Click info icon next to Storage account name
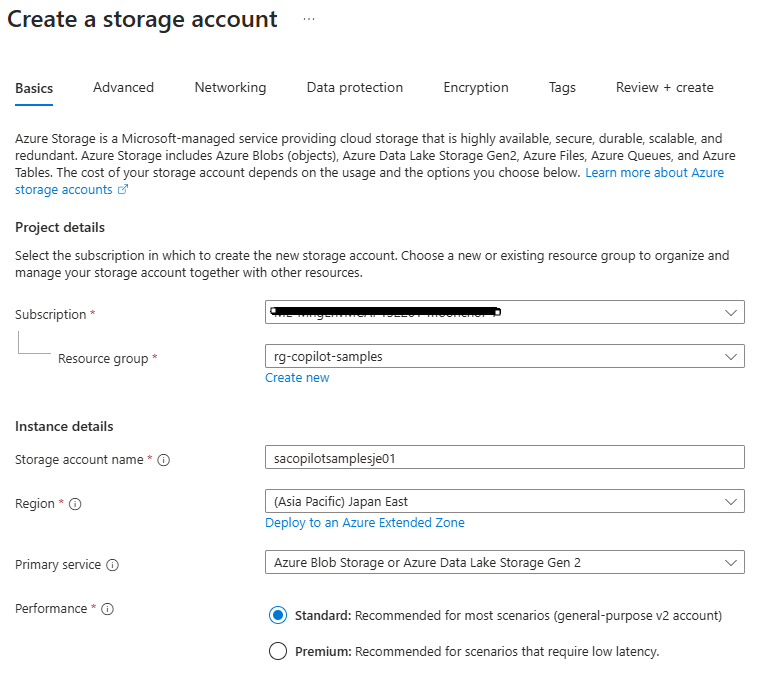 tap(164, 460)
